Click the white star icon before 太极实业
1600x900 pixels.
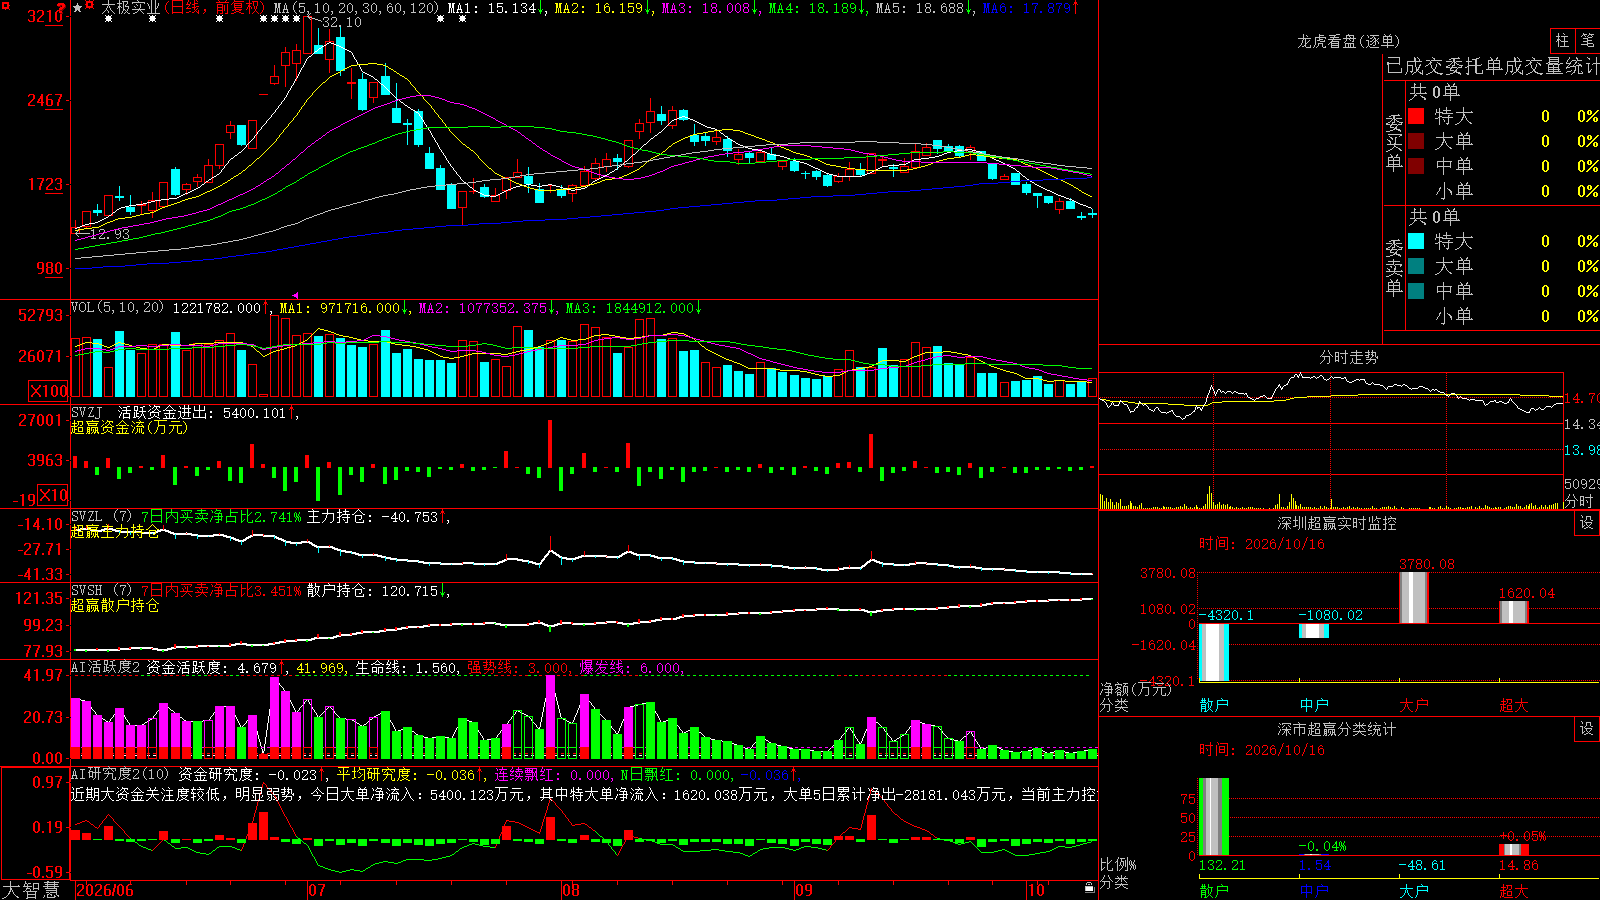pyautogui.click(x=77, y=8)
